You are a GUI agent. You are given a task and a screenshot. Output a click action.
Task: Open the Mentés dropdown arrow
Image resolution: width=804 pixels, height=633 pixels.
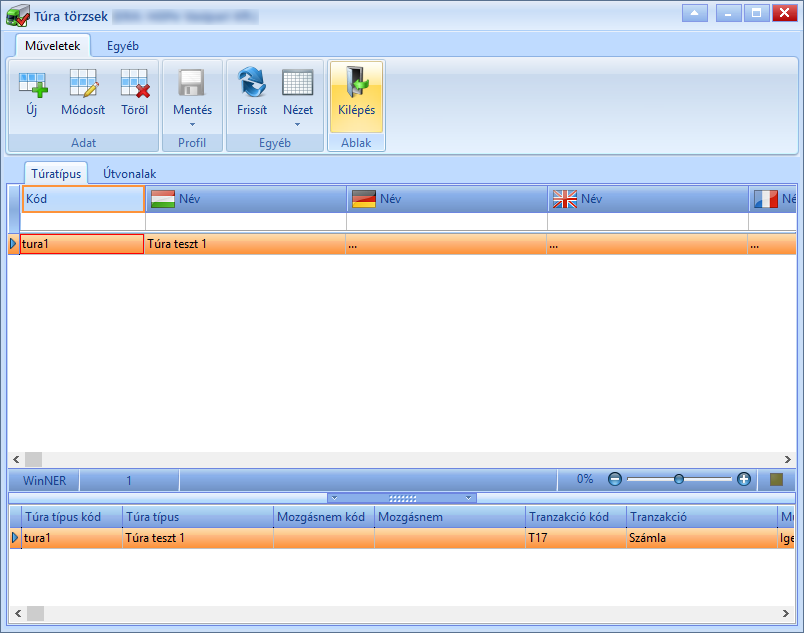[x=192, y=125]
